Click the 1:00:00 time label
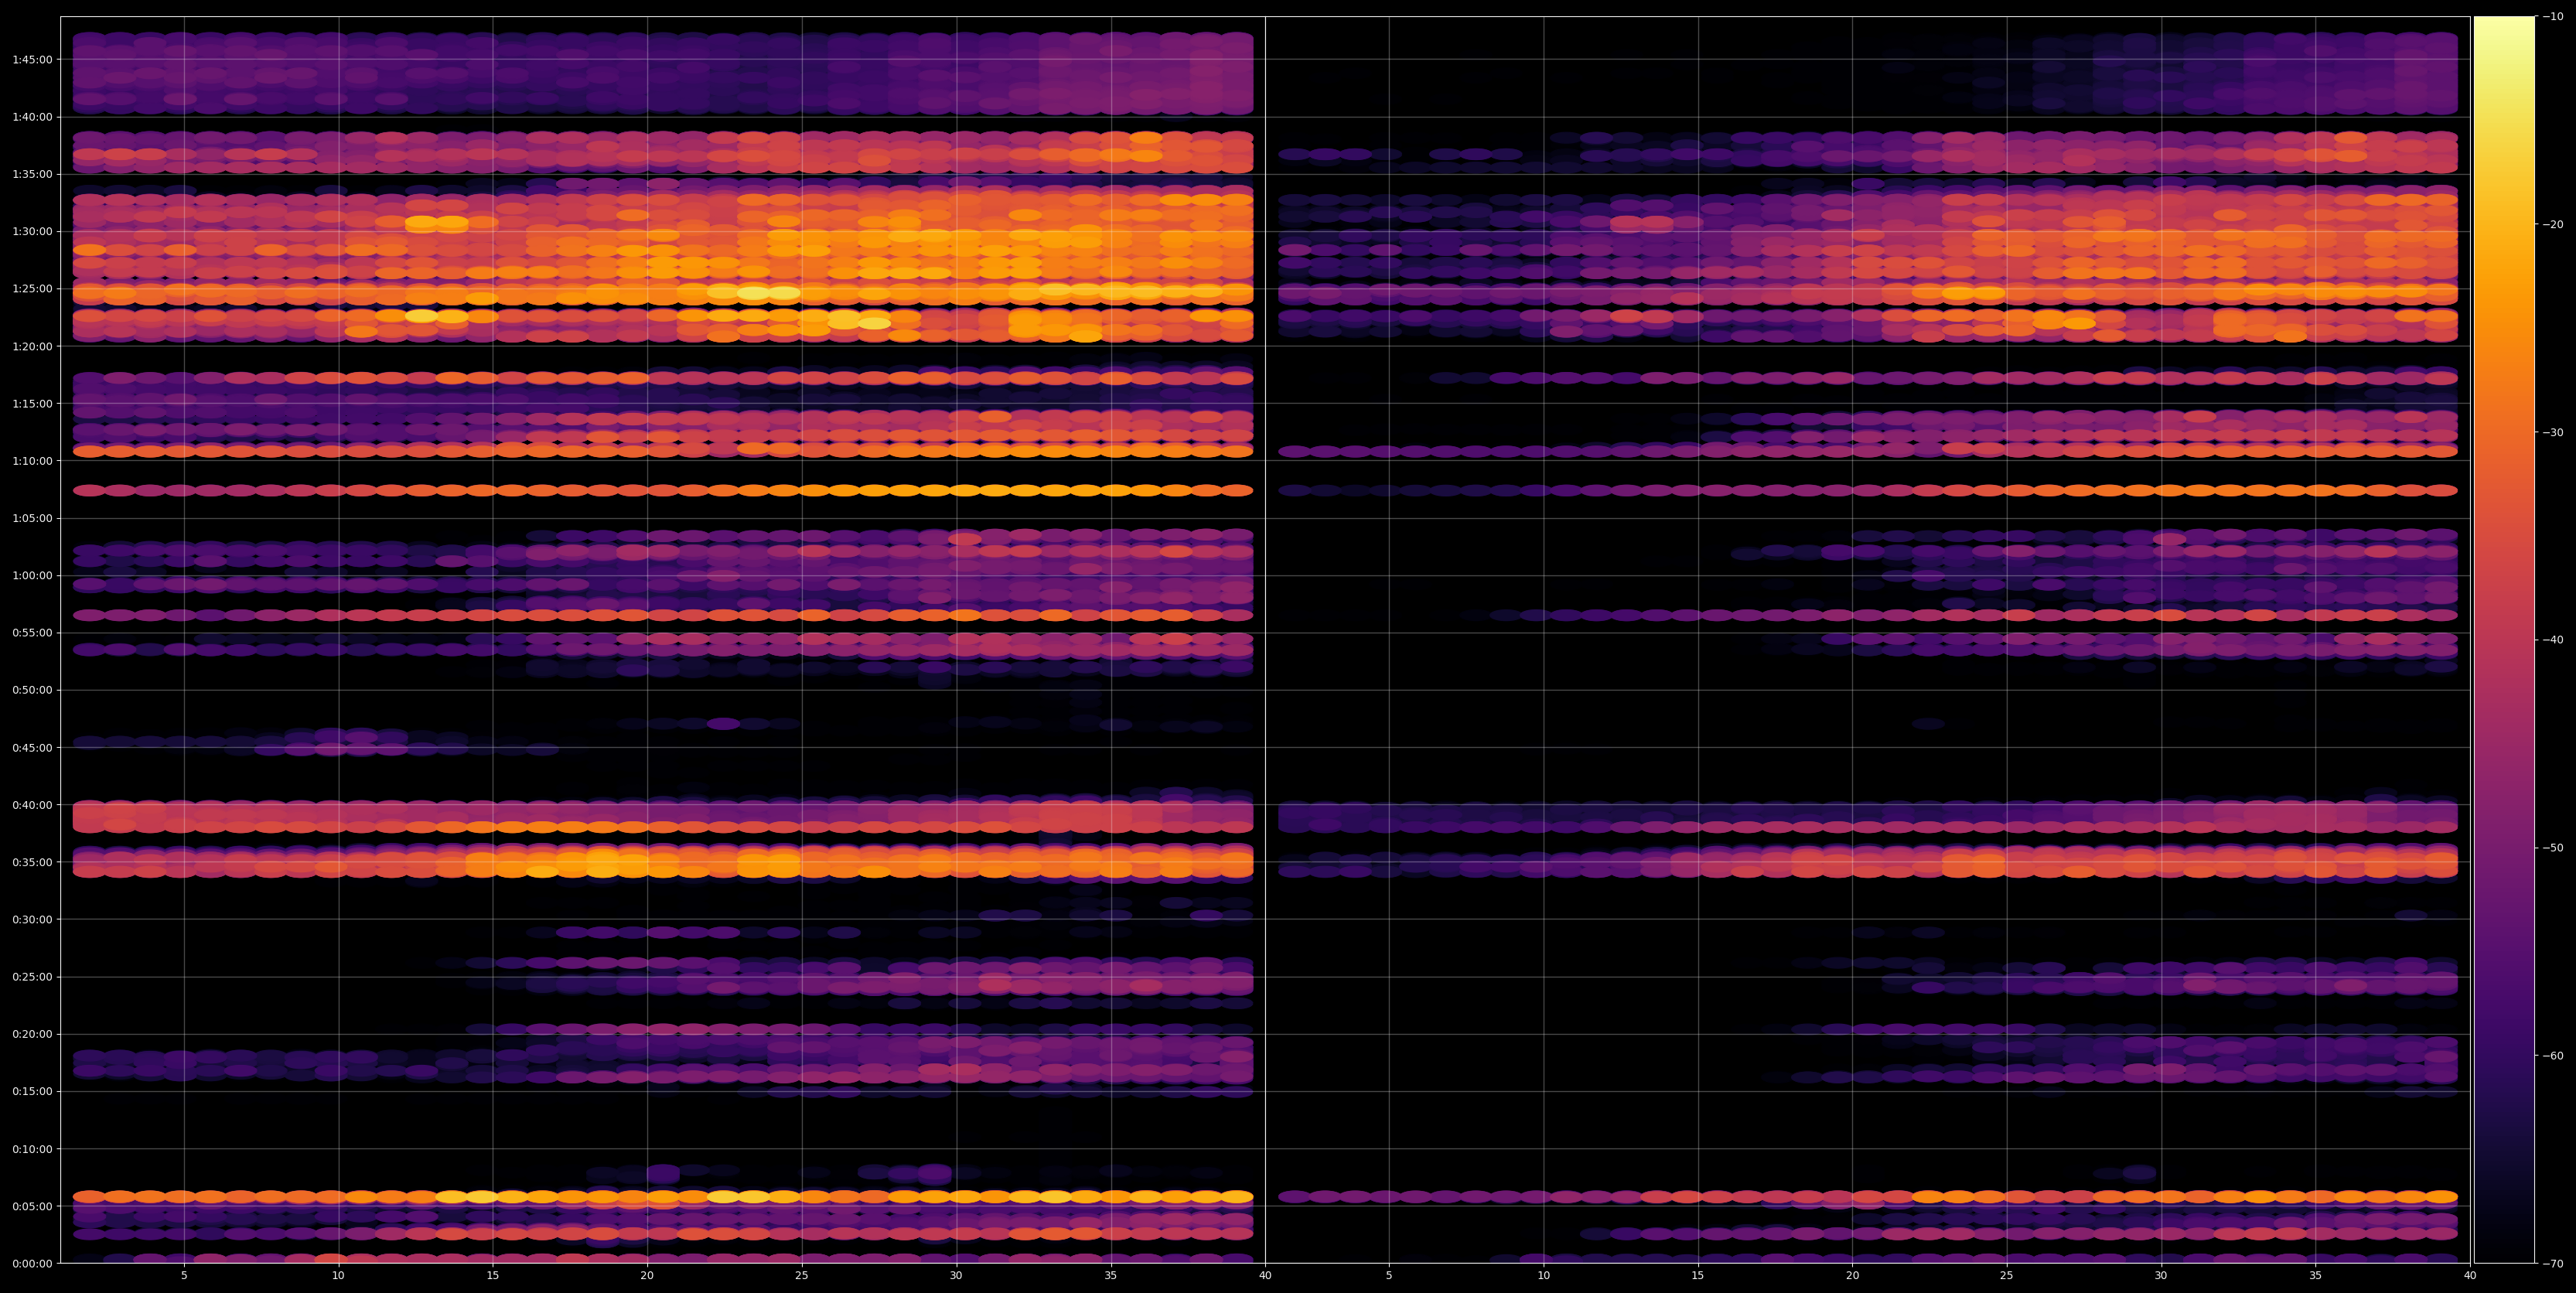 coord(32,575)
